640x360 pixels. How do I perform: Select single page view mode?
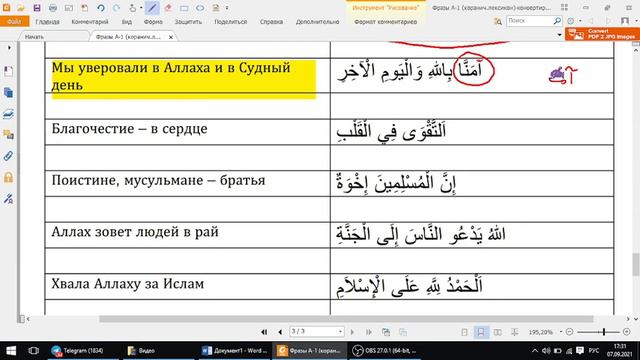[x=464, y=332]
